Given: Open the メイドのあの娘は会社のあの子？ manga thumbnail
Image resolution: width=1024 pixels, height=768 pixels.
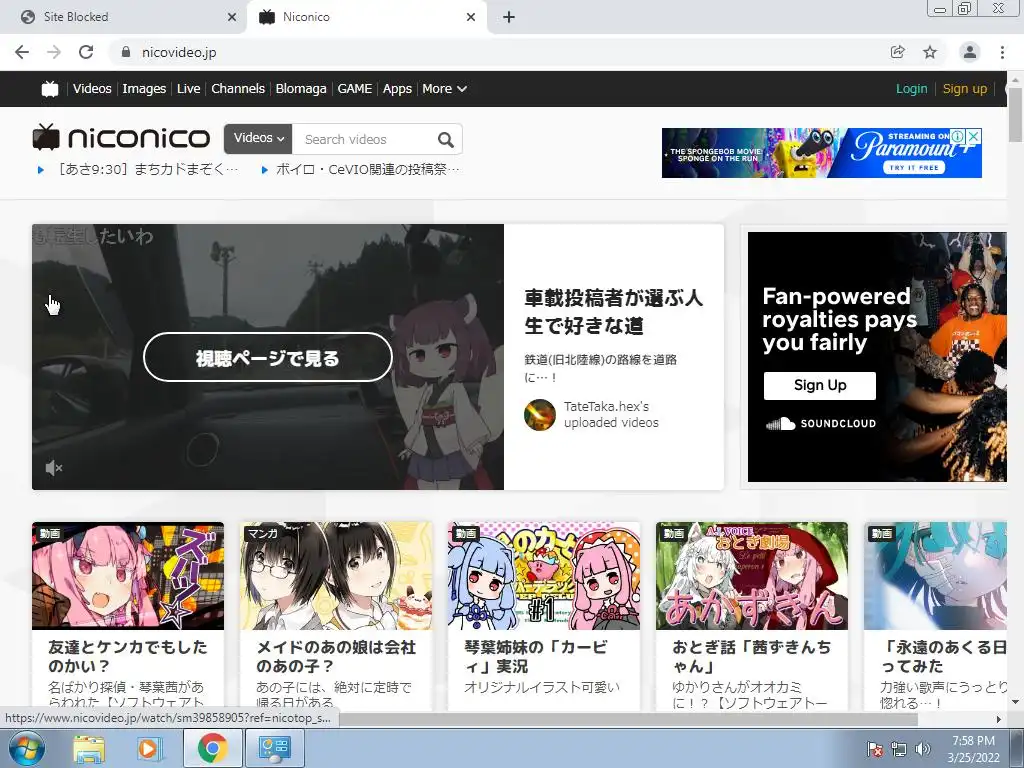Looking at the screenshot, I should coord(336,576).
